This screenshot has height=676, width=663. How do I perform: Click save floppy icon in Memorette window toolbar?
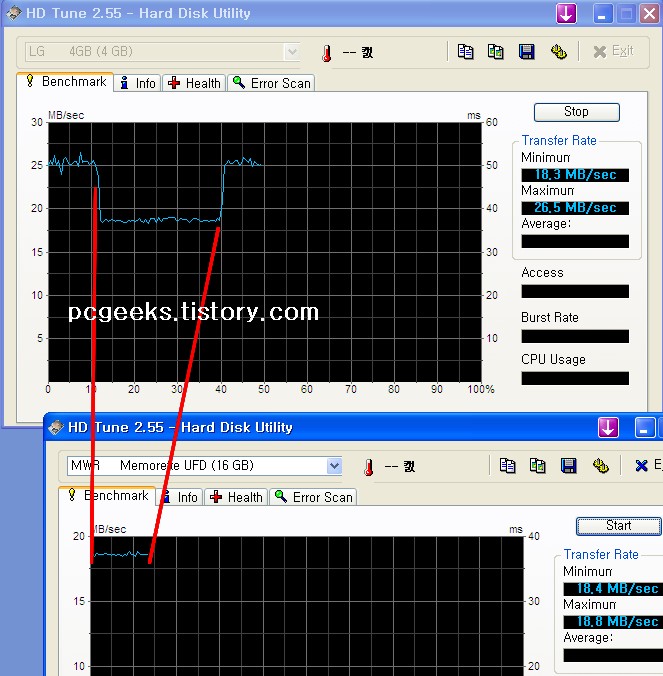pos(569,466)
